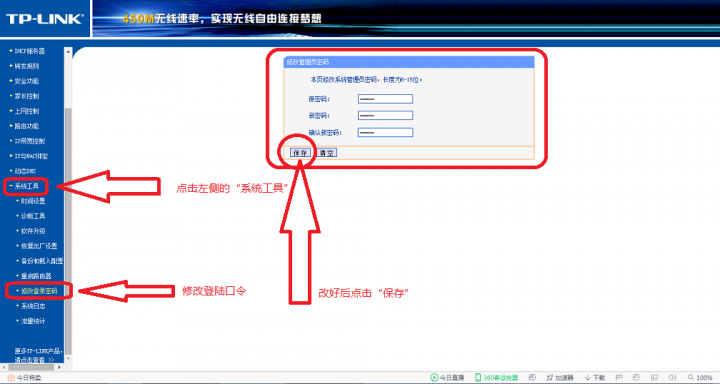Click the 本页修改系统管理员密码 description text

point(366,80)
